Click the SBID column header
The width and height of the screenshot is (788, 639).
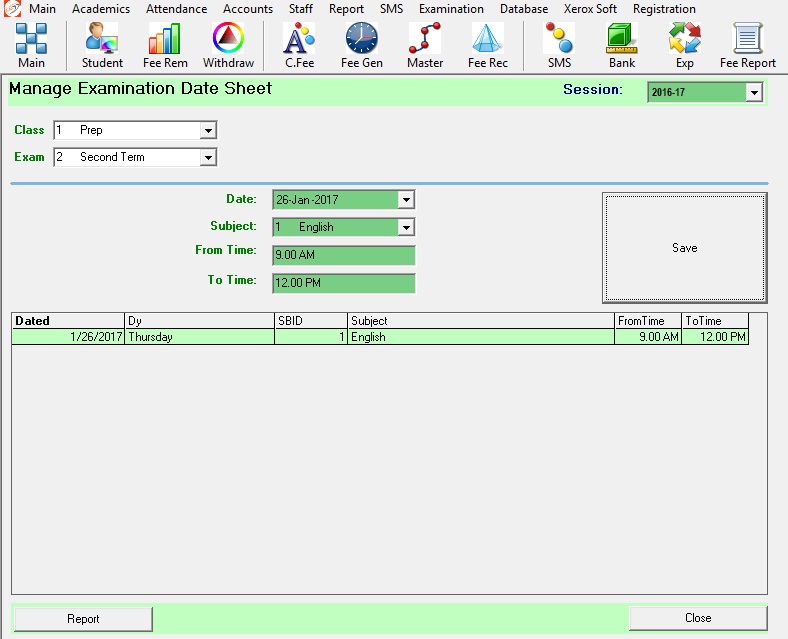pos(311,321)
